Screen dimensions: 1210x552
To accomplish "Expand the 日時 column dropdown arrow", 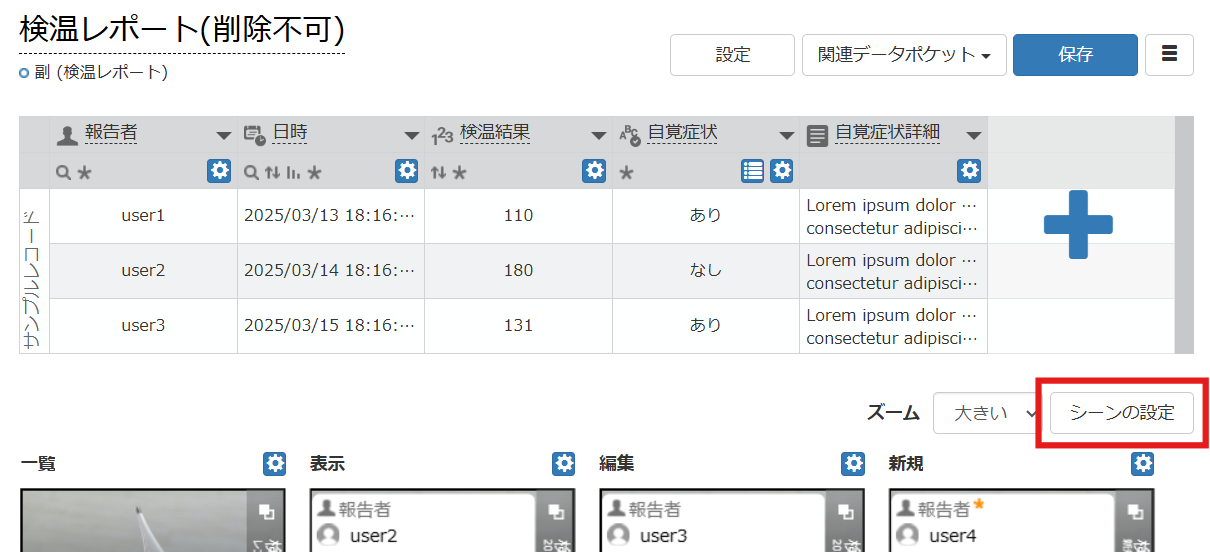I will [412, 136].
